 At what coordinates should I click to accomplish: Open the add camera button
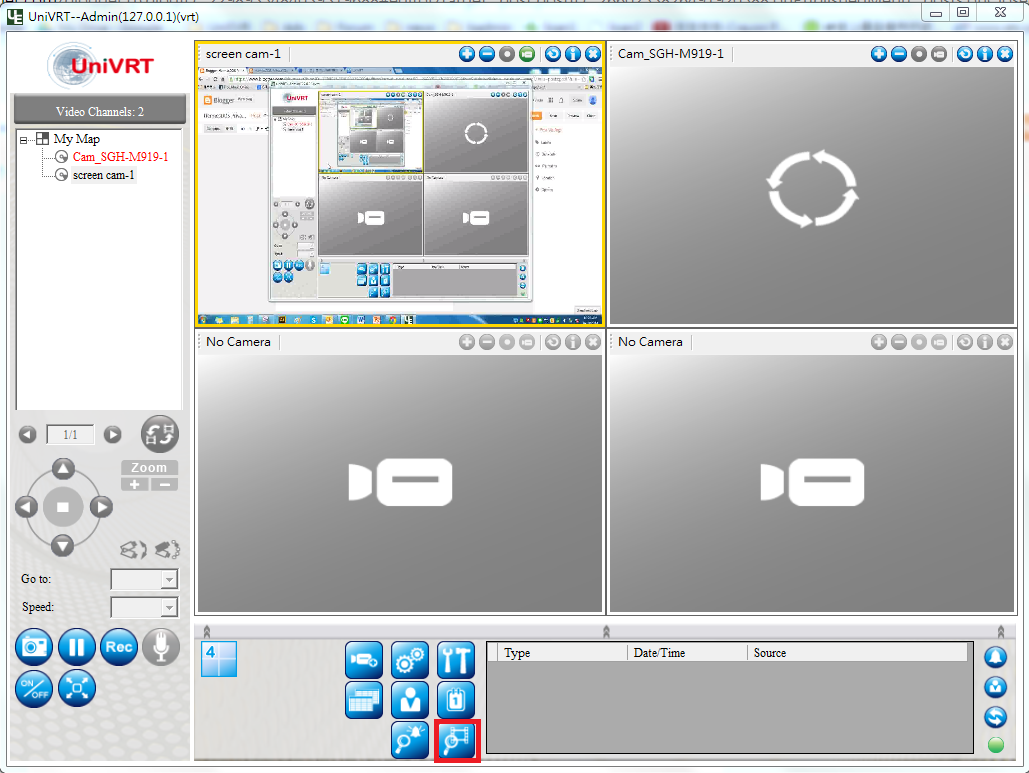point(364,660)
